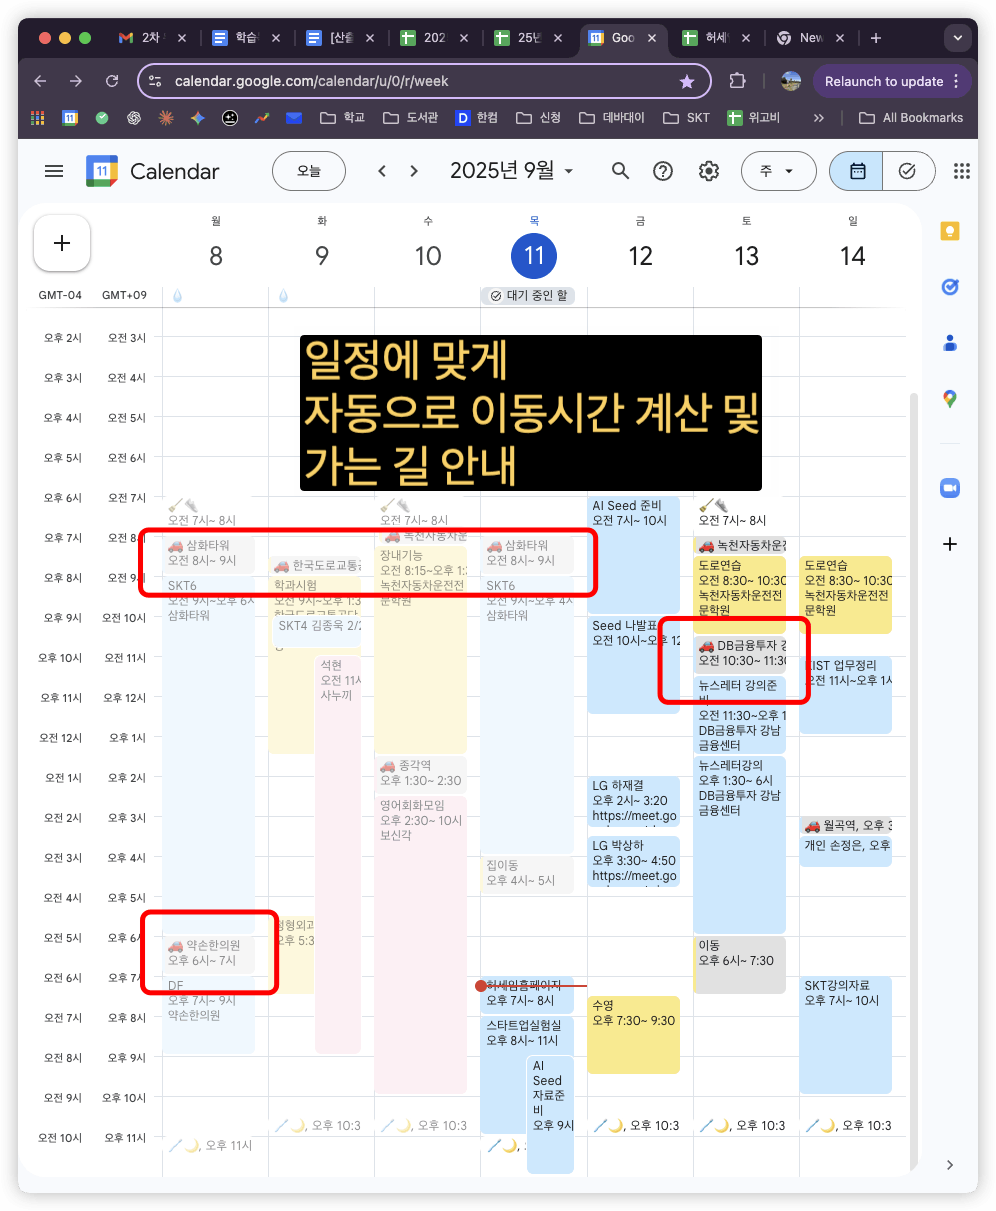The image size is (996, 1211).
Task: Open Chrome tab search dropdown
Action: (x=958, y=38)
